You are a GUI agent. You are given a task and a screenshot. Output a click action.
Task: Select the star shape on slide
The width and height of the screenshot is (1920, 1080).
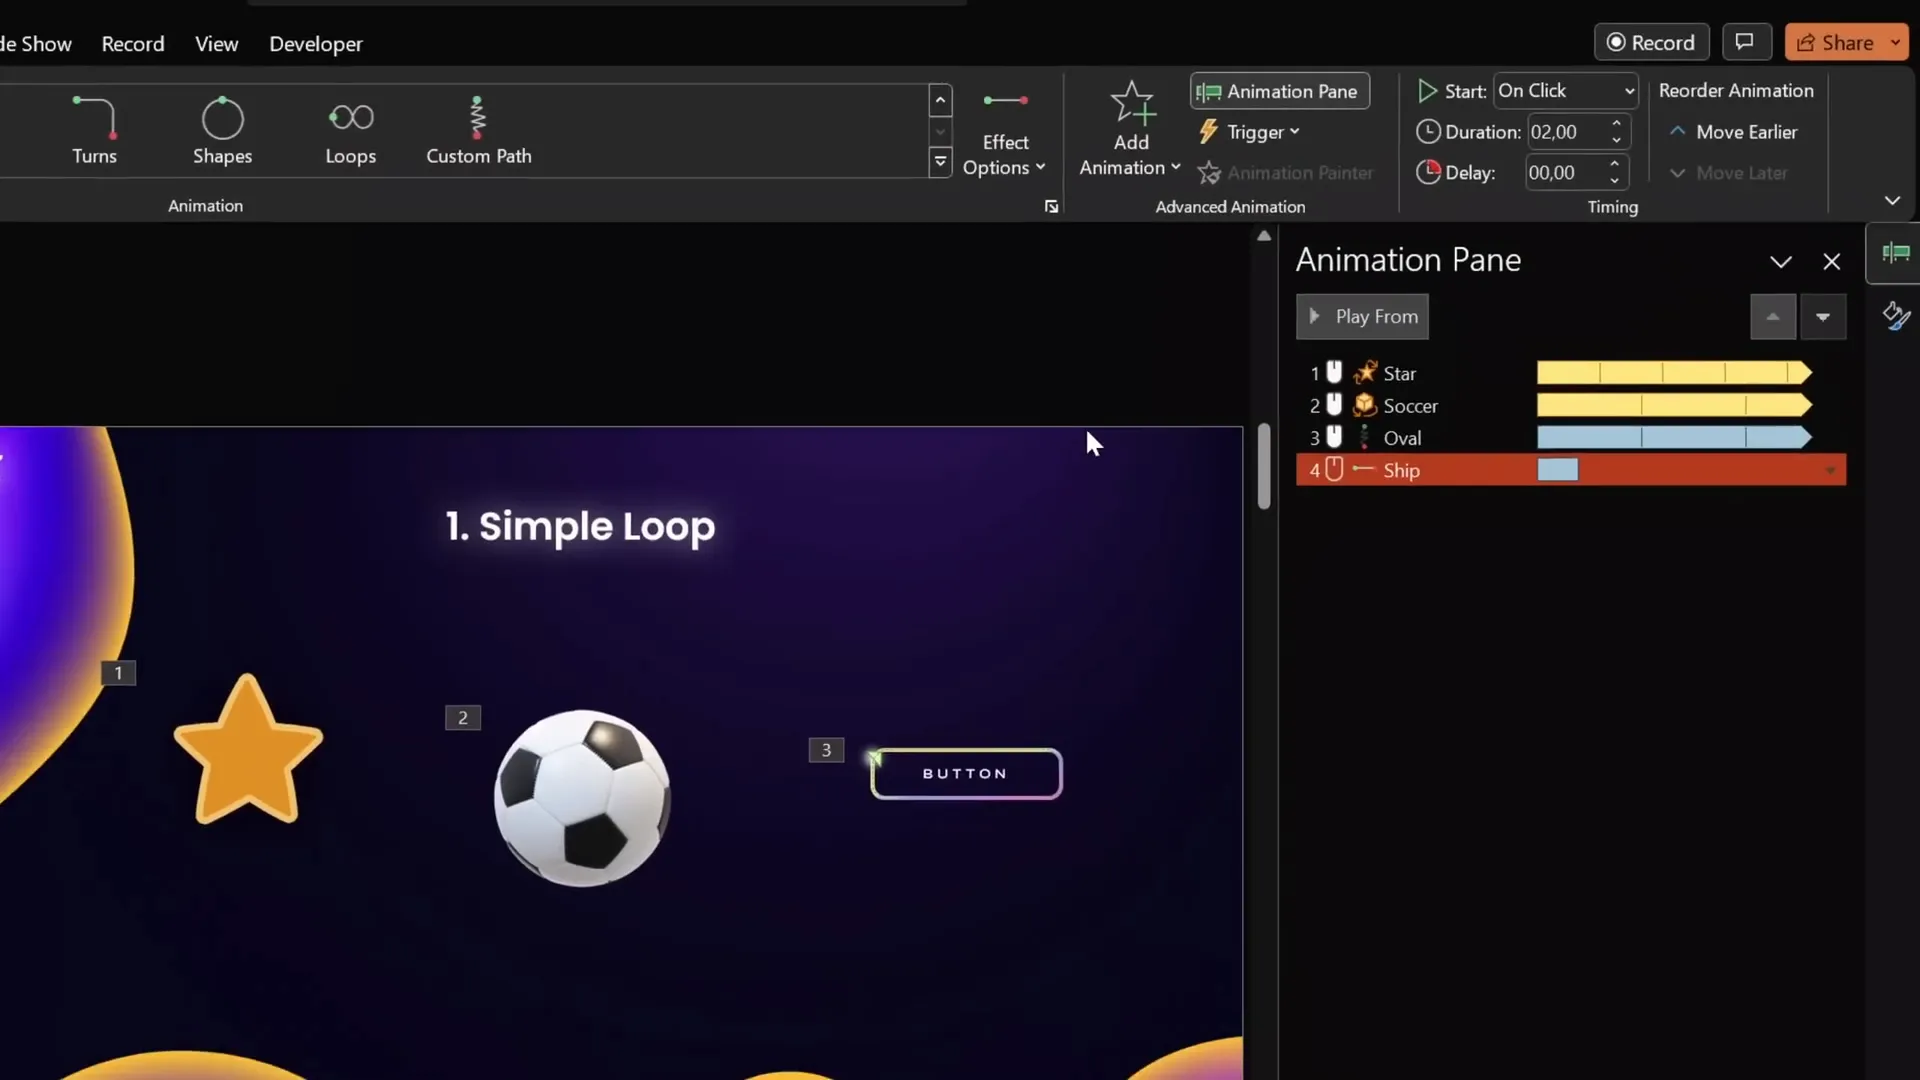(x=248, y=750)
